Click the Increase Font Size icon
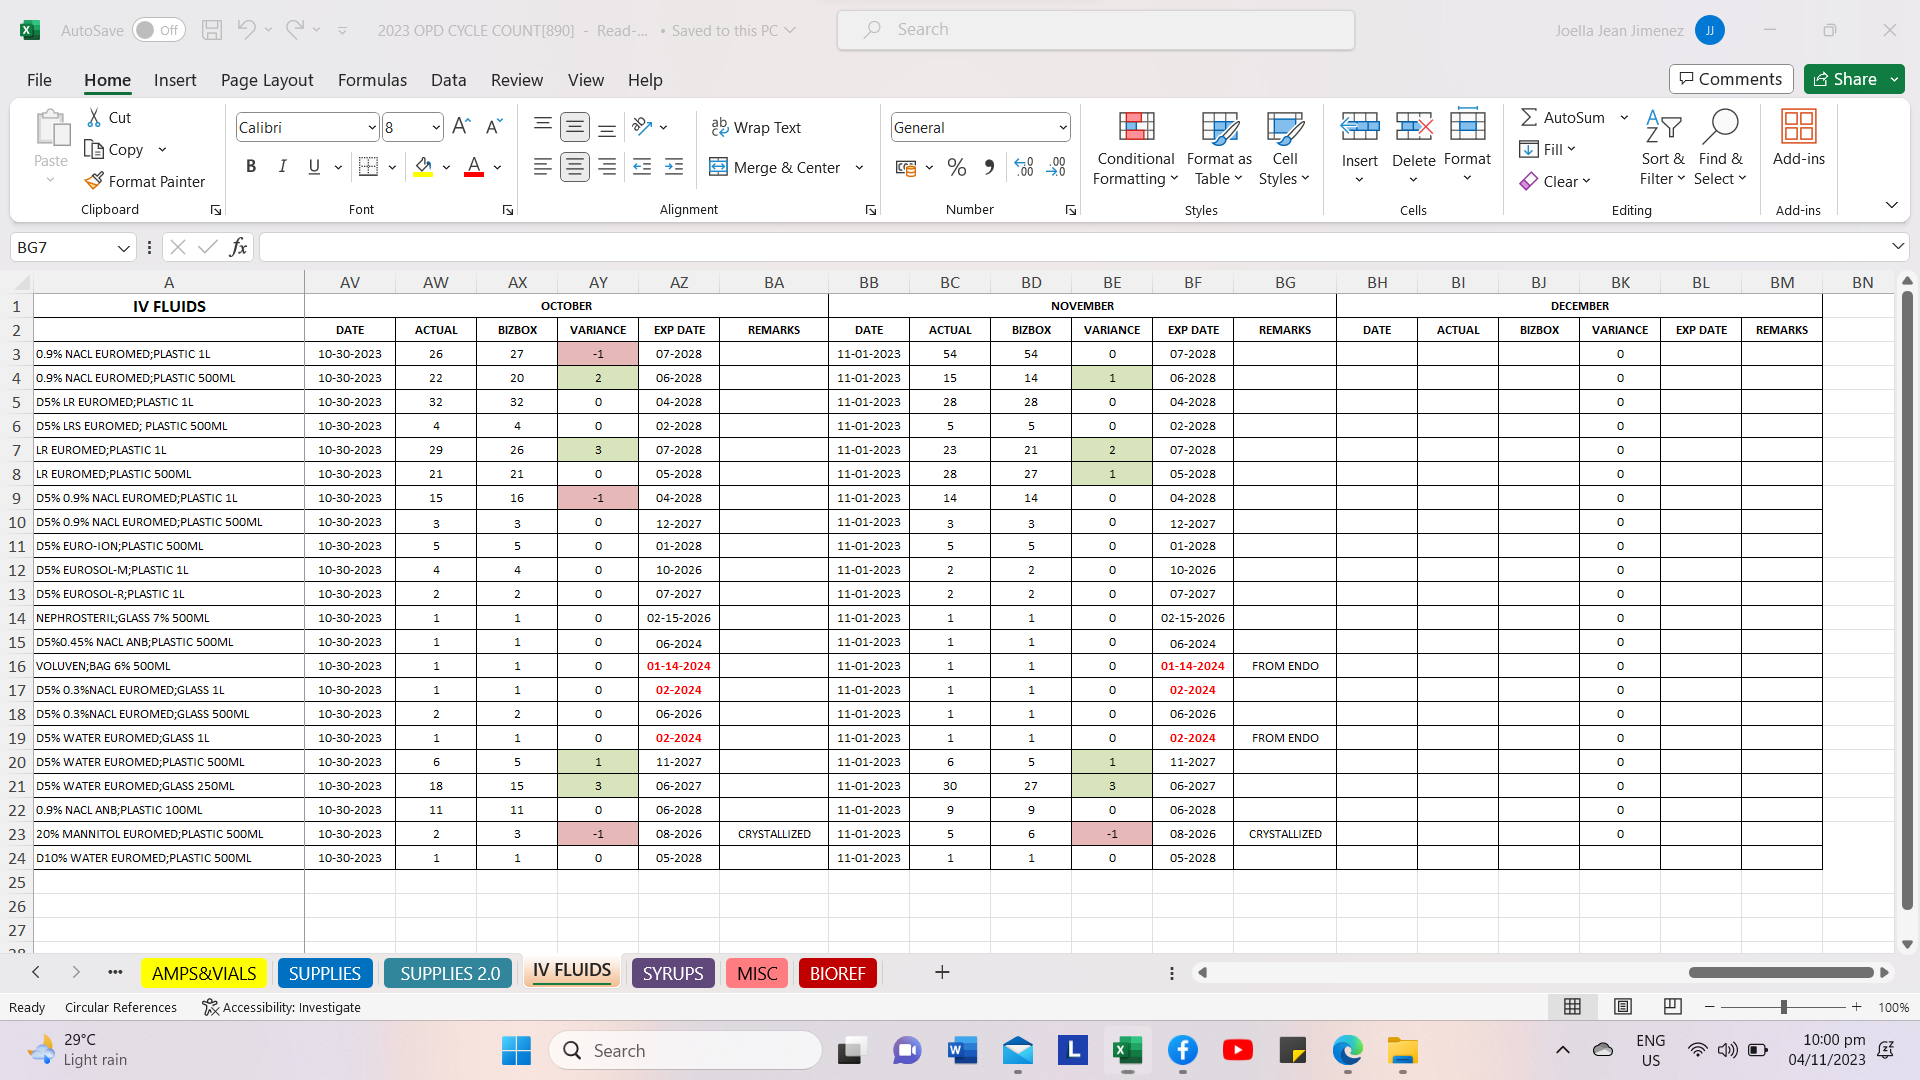This screenshot has width=1920, height=1080. click(x=460, y=127)
